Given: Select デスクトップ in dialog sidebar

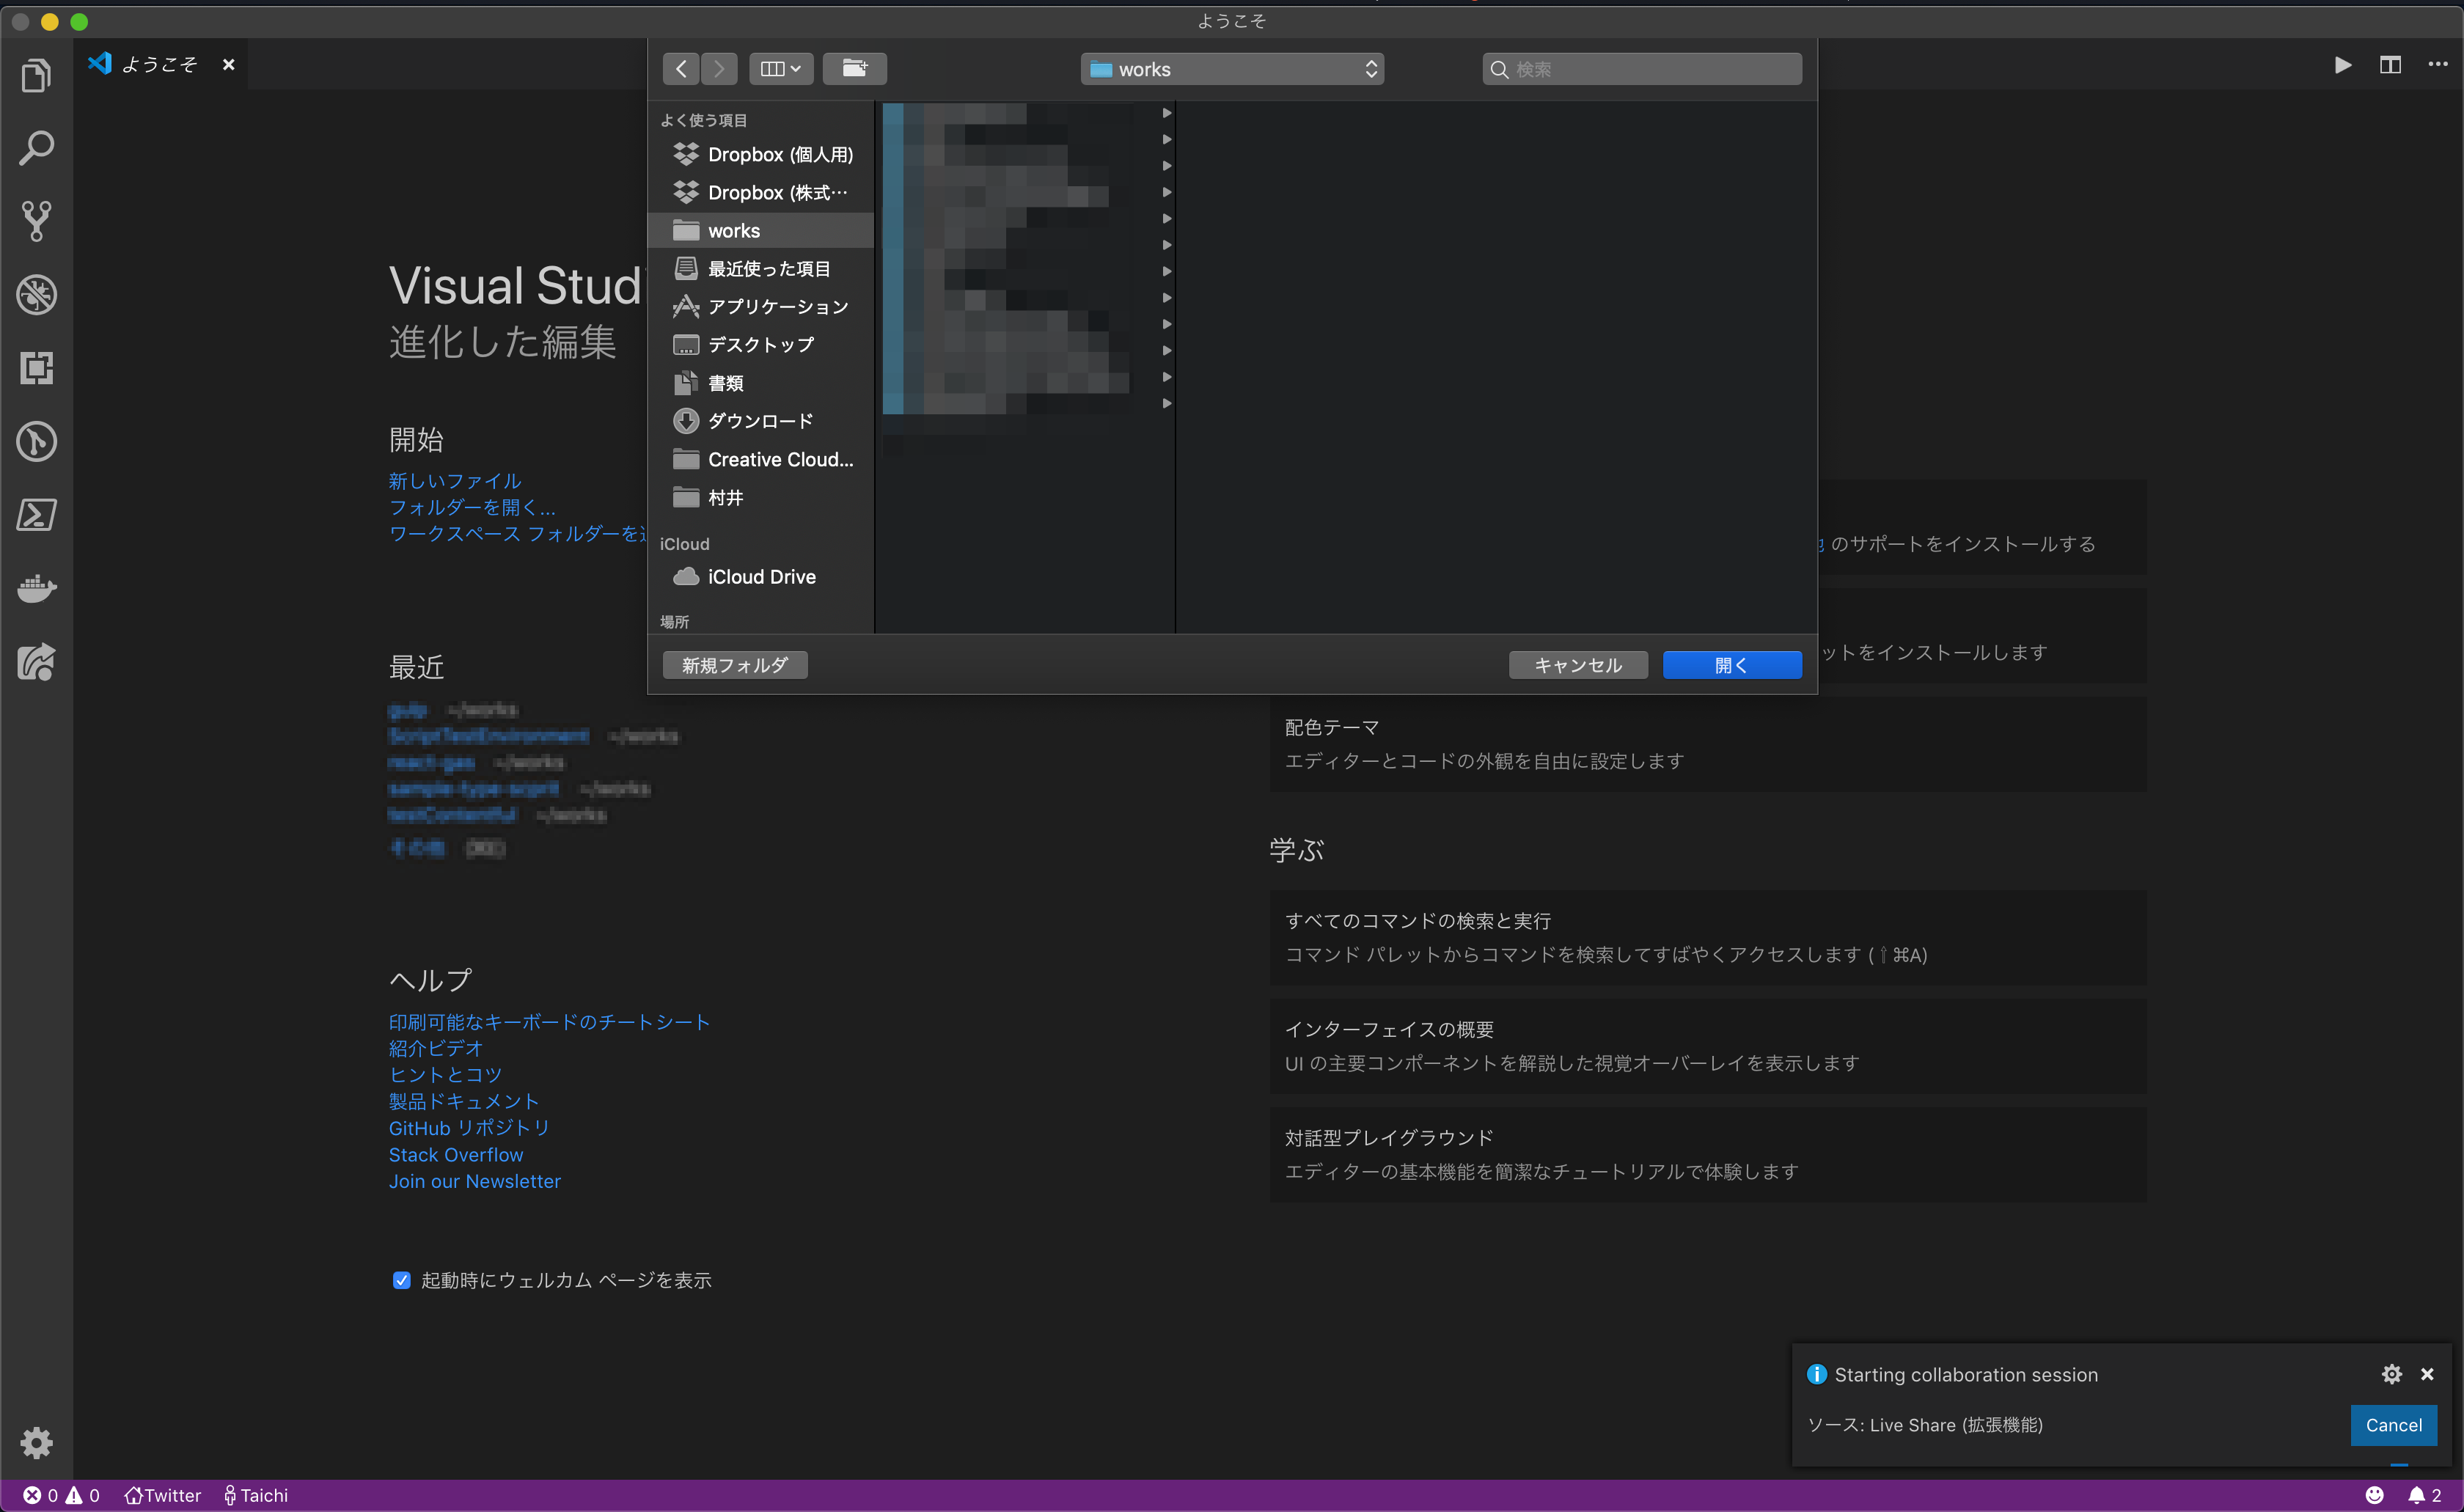Looking at the screenshot, I should pos(762,344).
